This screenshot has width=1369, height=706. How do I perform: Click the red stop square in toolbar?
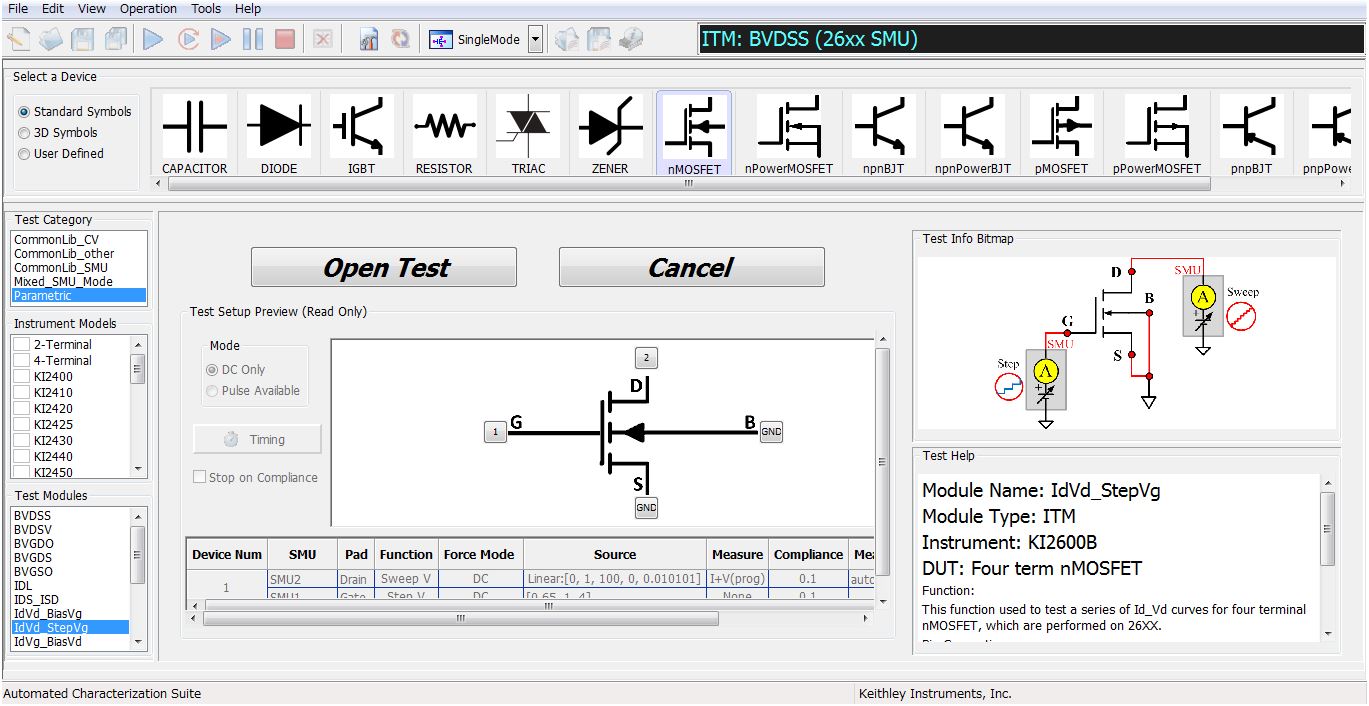(x=285, y=39)
